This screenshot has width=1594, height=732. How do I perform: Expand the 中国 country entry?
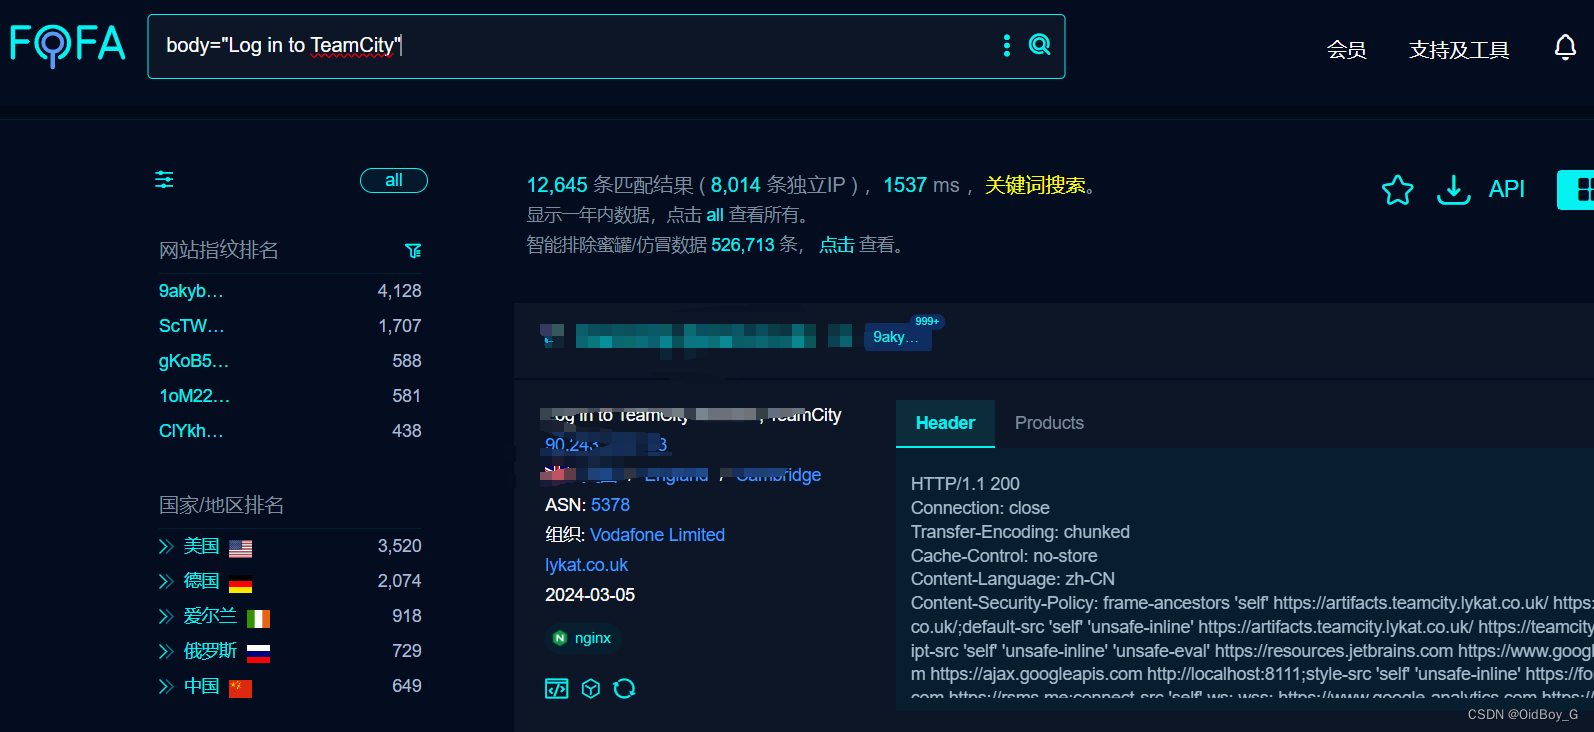tap(166, 686)
